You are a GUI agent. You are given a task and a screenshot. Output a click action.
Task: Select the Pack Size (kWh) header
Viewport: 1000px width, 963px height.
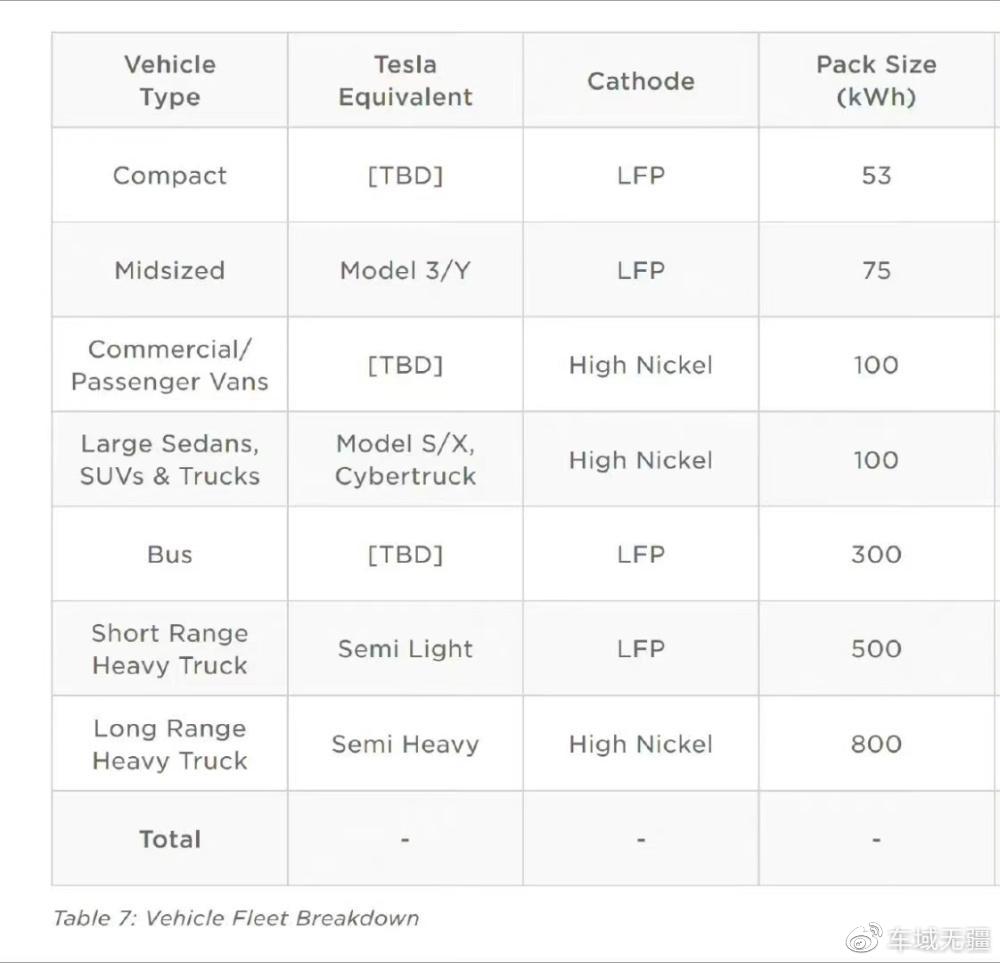click(x=876, y=80)
